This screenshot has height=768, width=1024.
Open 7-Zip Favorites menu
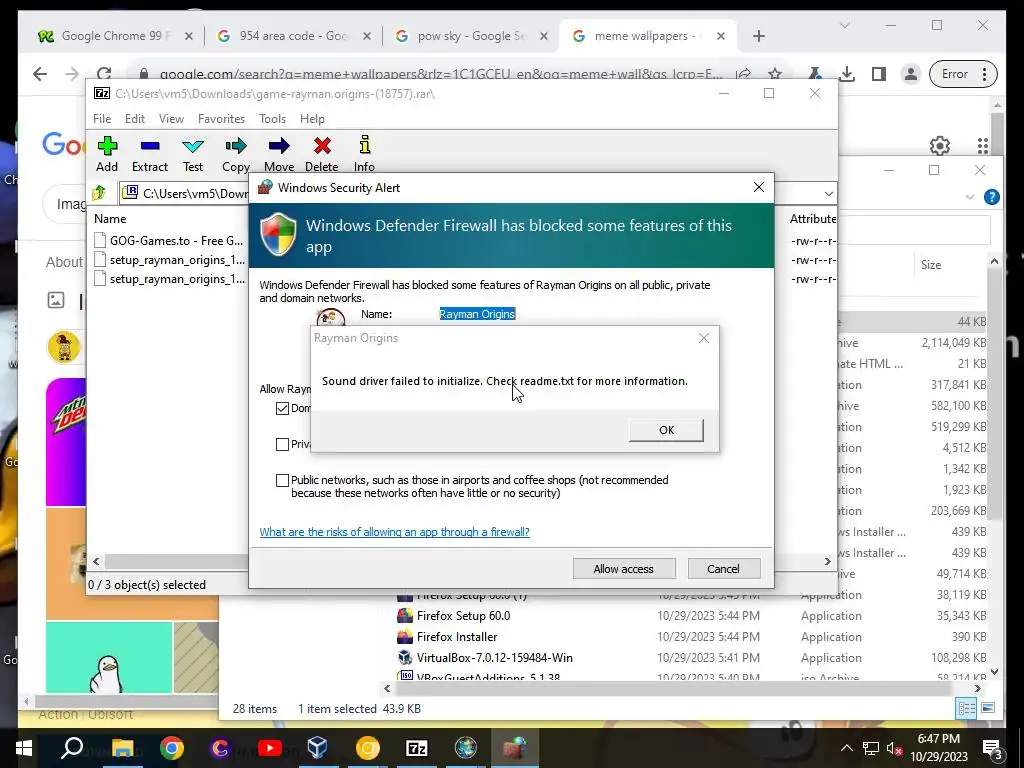pyautogui.click(x=221, y=119)
